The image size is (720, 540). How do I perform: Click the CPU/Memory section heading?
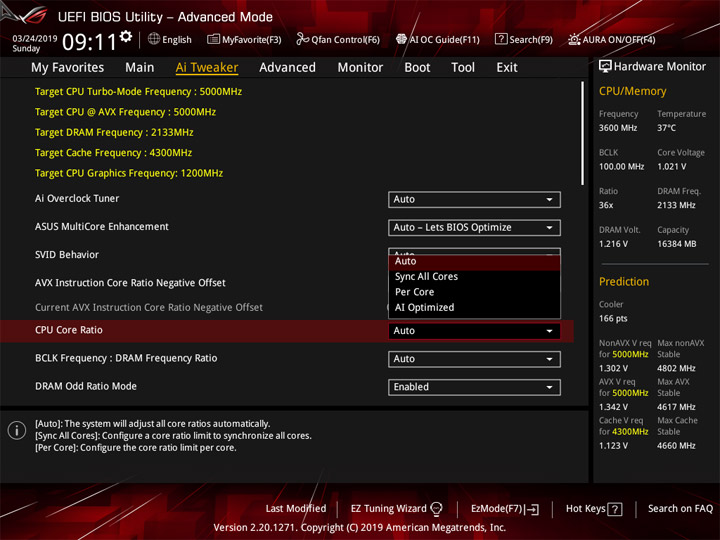[632, 91]
